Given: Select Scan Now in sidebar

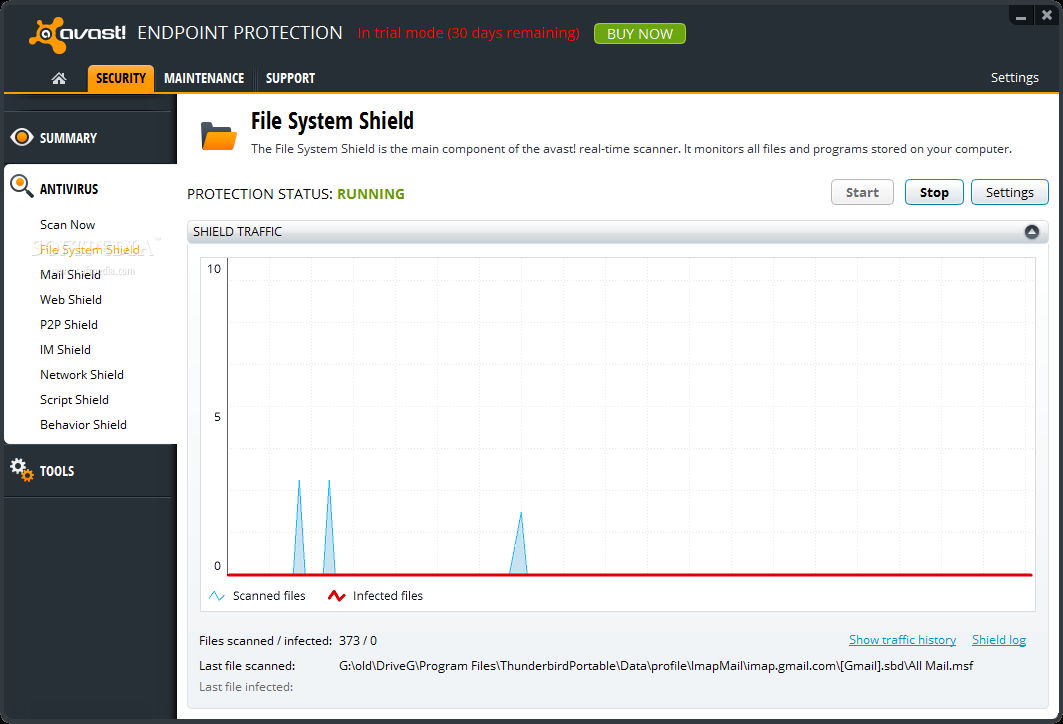Looking at the screenshot, I should pos(67,224).
